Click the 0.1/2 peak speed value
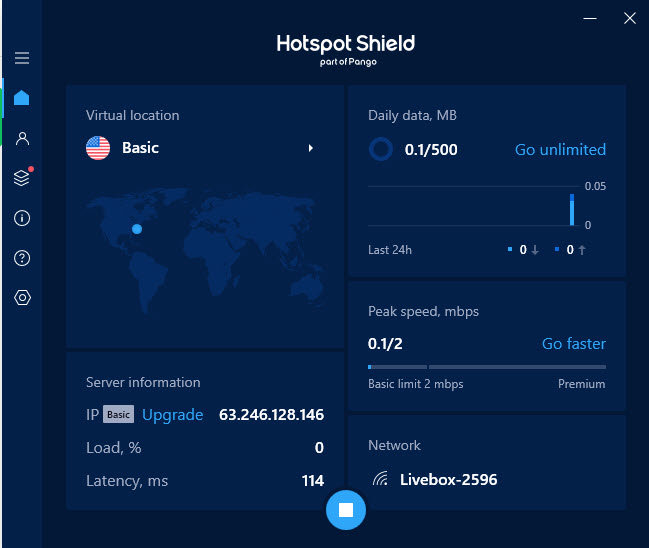The width and height of the screenshot is (649, 548). (x=385, y=344)
